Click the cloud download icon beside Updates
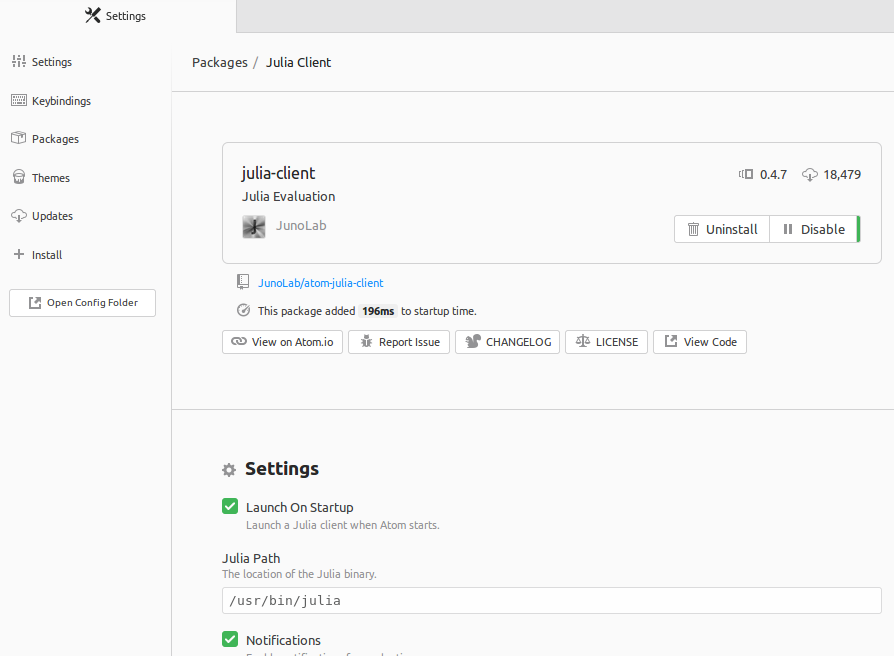Viewport: 894px width, 656px height. (19, 215)
